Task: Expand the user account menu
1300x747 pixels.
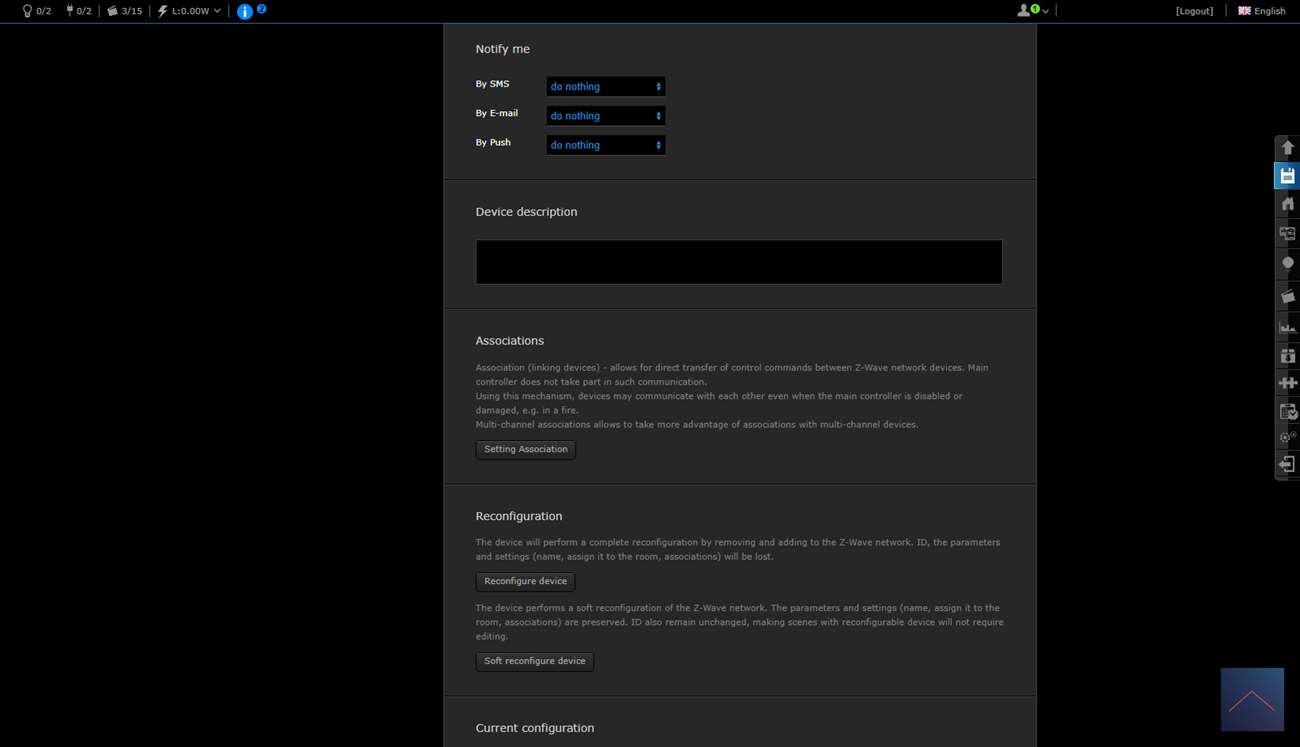Action: point(1032,11)
